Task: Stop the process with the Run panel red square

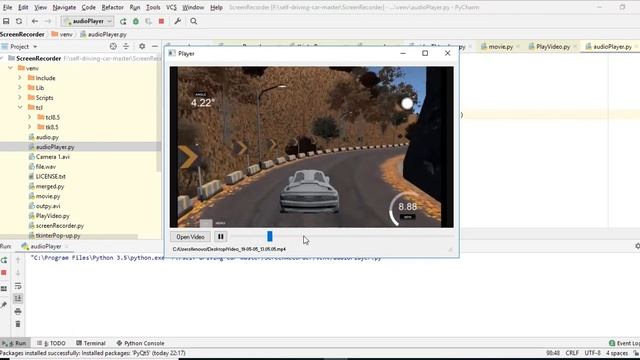Action: point(4,273)
